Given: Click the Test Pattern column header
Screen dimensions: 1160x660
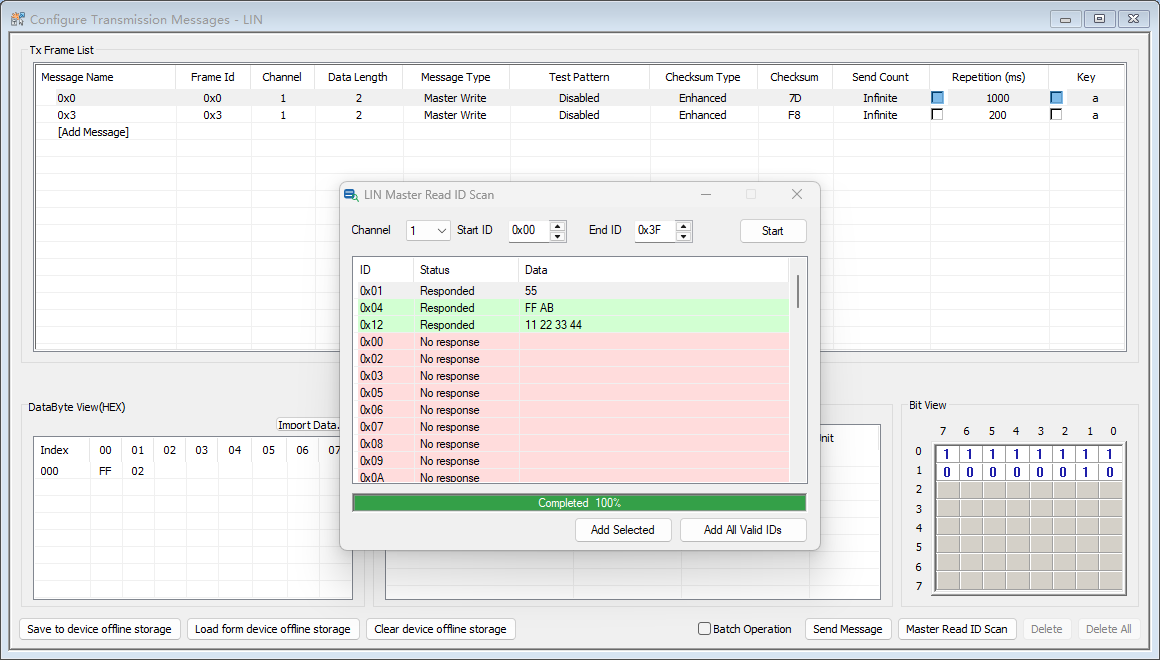Looking at the screenshot, I should click(x=579, y=77).
